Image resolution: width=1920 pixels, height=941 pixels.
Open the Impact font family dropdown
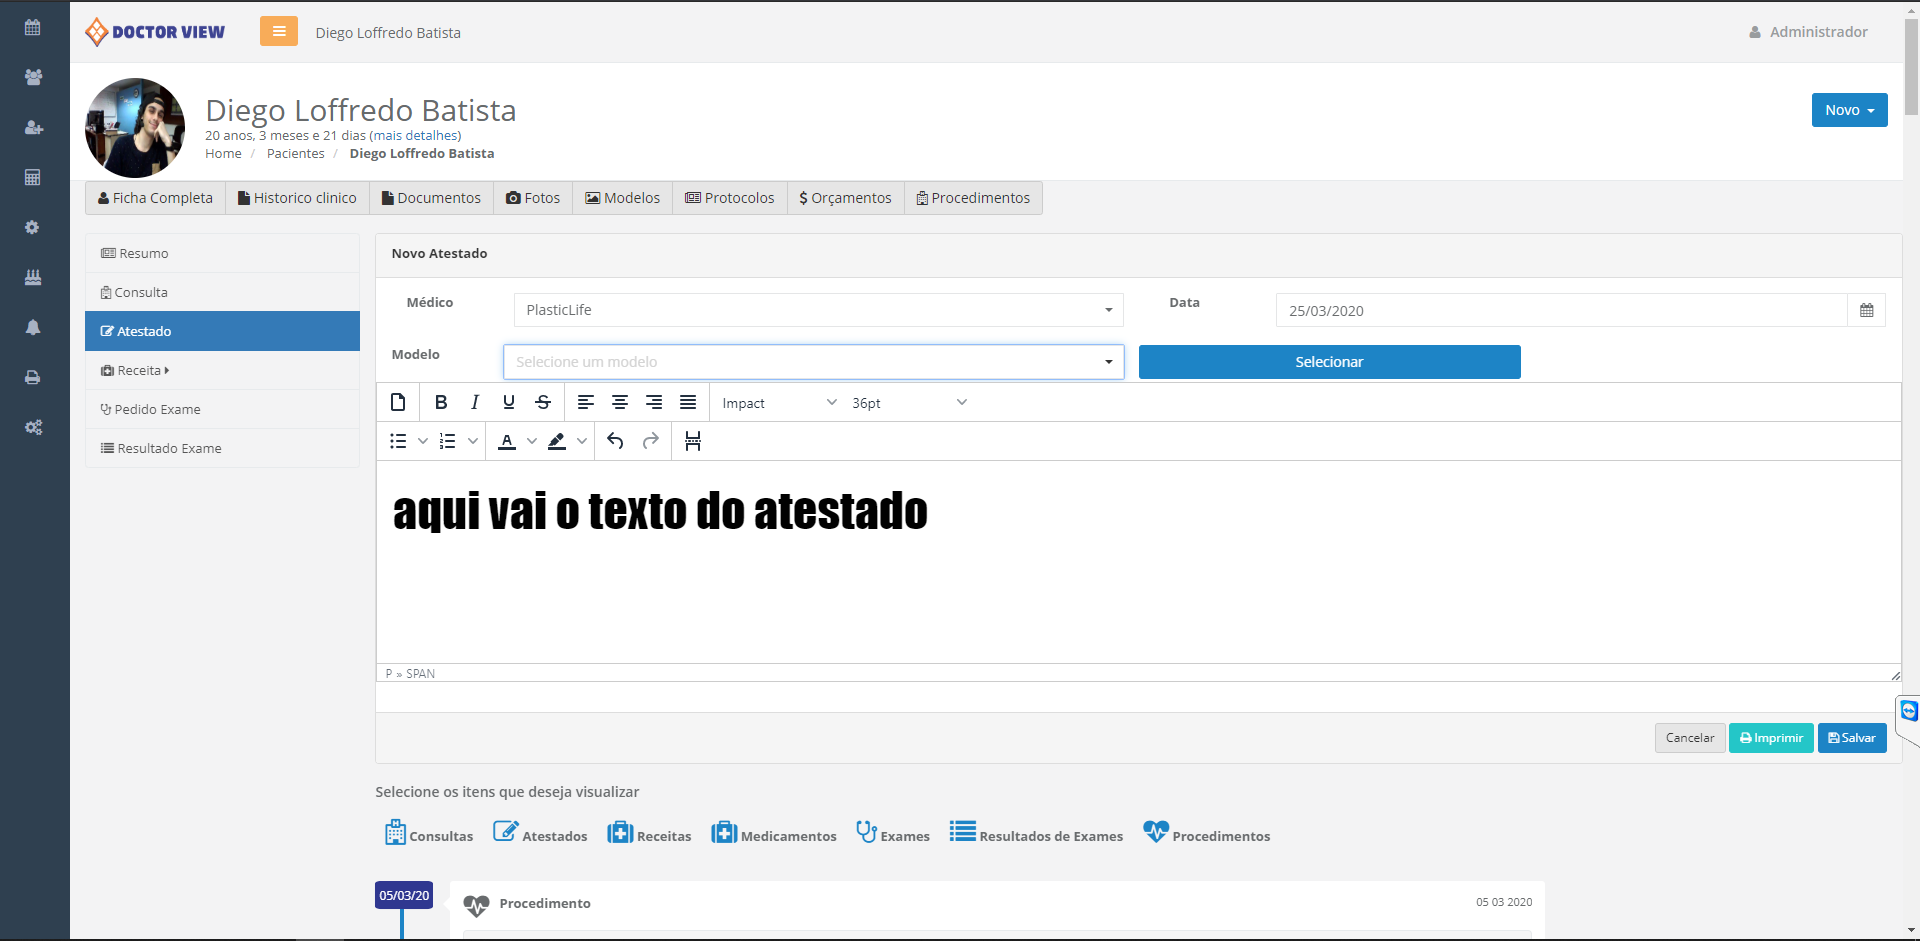click(x=779, y=403)
